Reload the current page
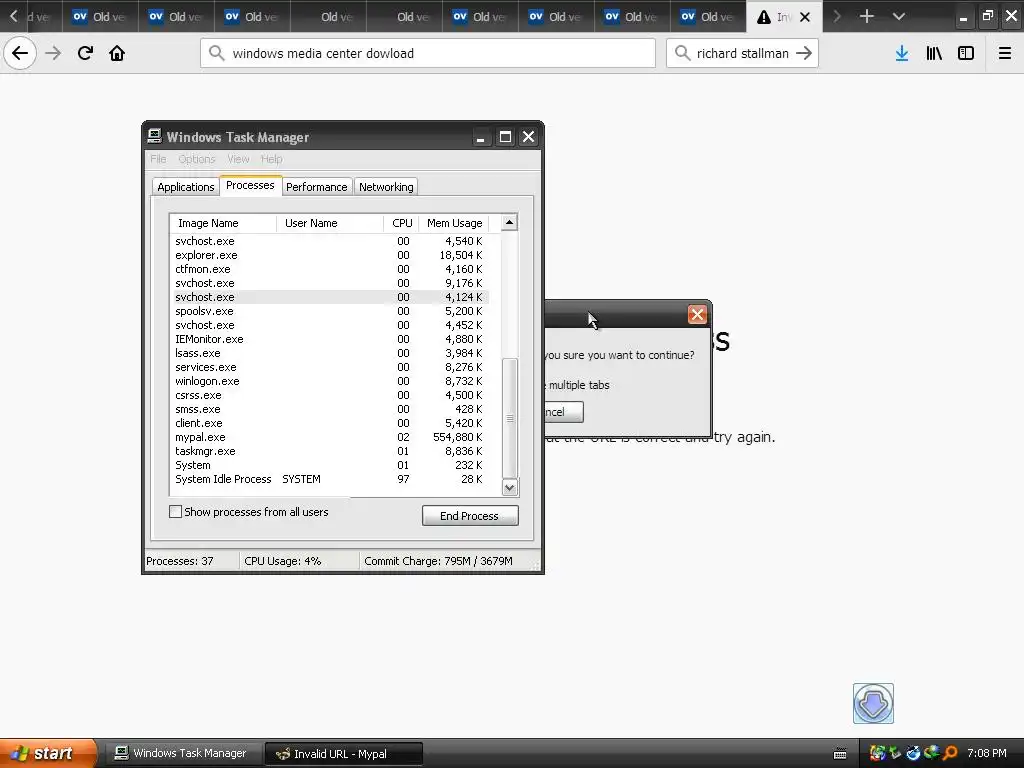 pyautogui.click(x=85, y=54)
